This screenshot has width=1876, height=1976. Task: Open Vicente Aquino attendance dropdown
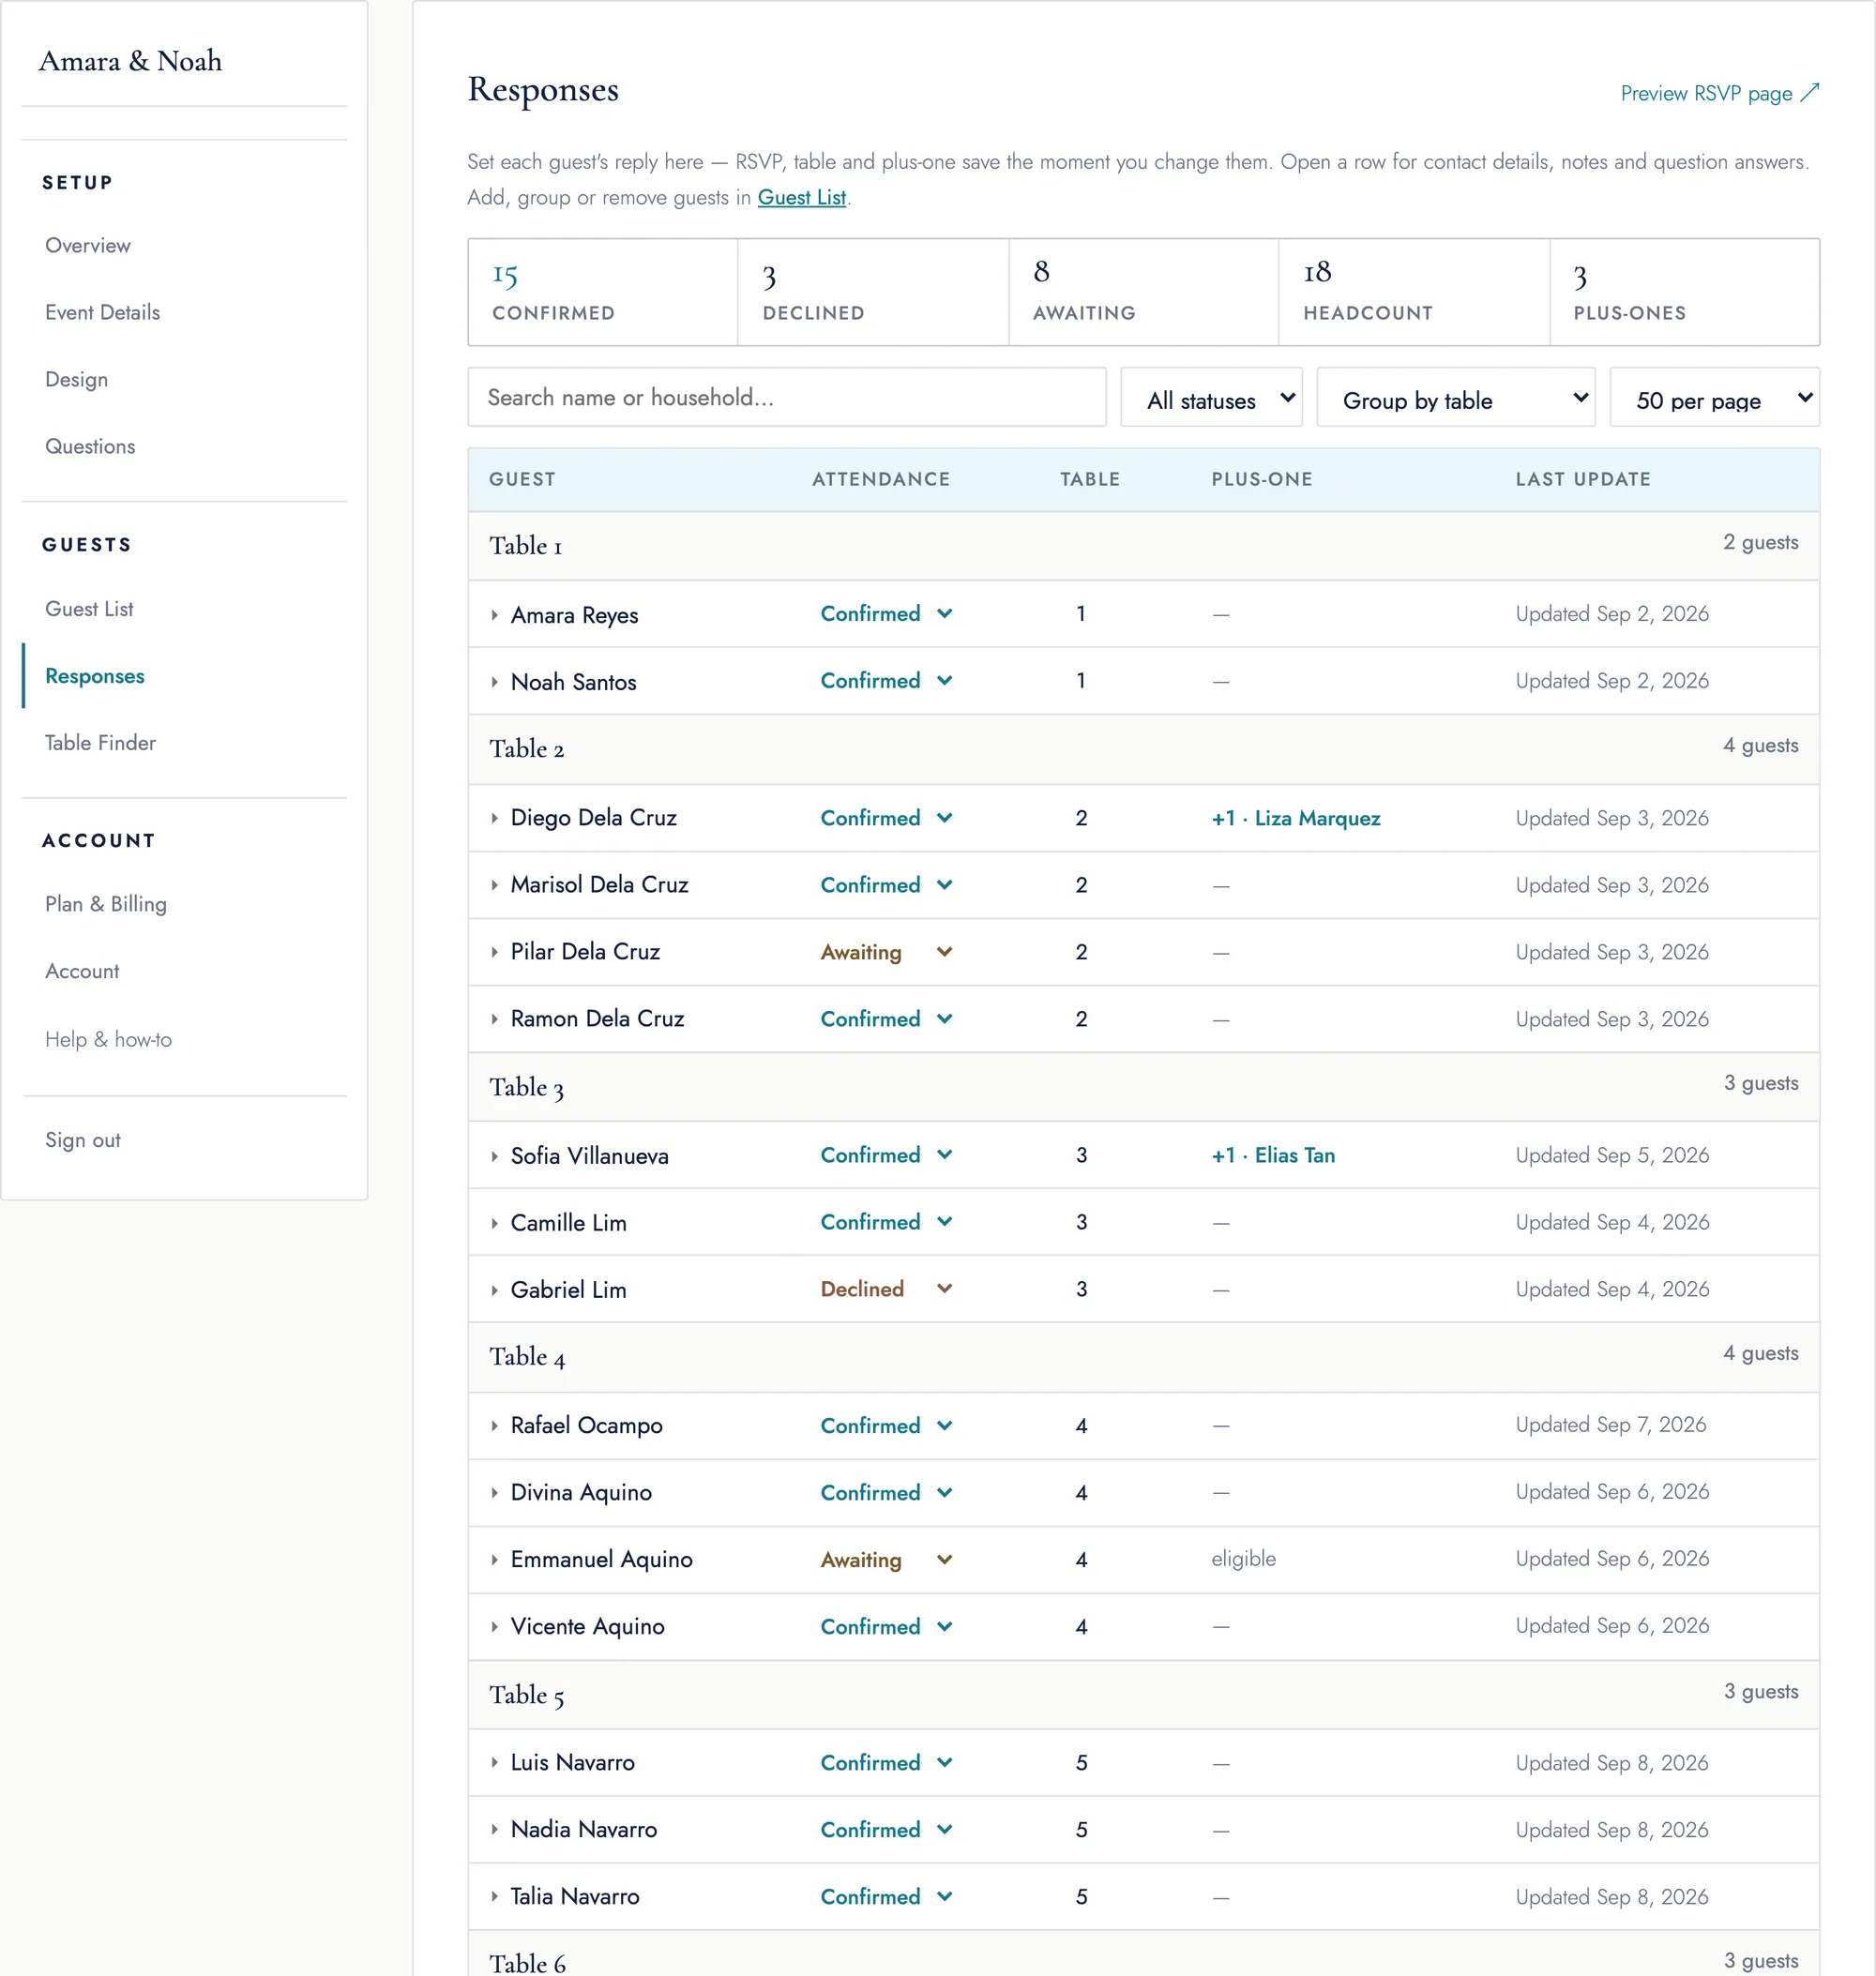tap(886, 1627)
